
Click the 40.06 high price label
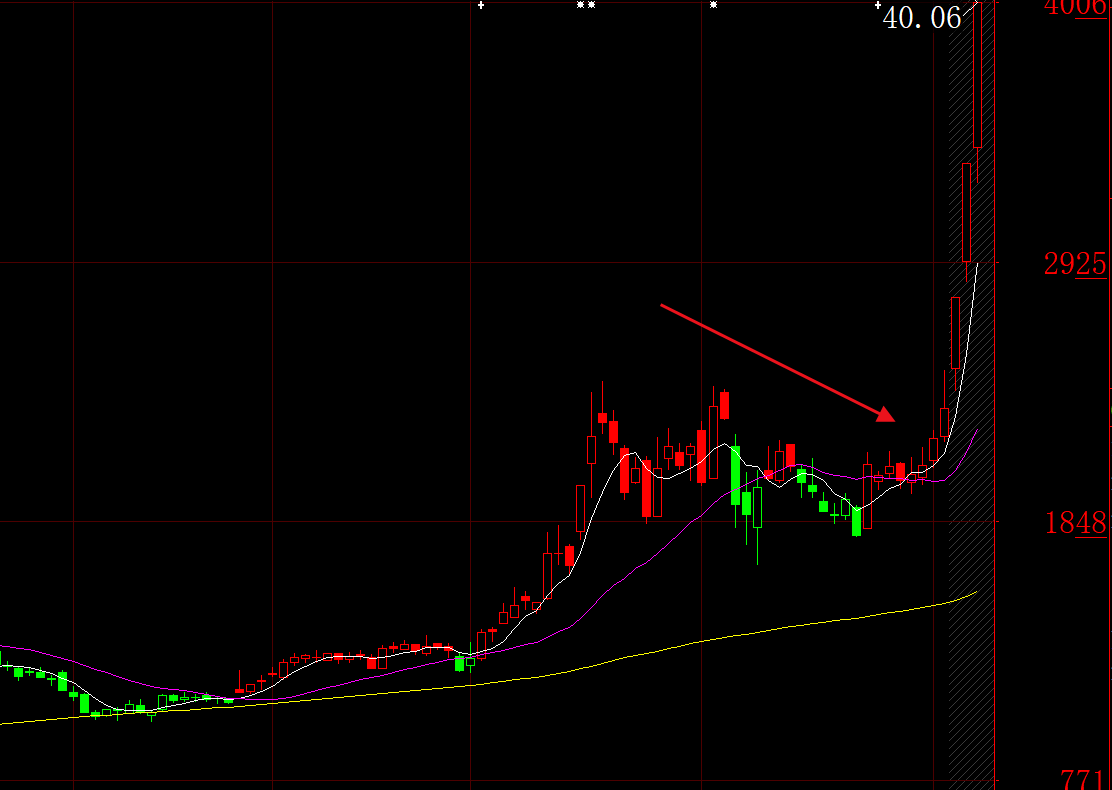[x=921, y=18]
